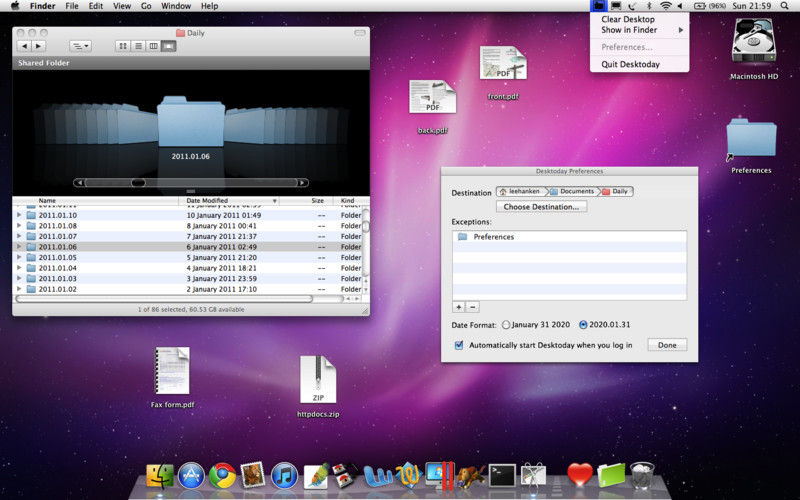Click the Desktoday menu bar icon
The image size is (800, 500).
pos(598,6)
